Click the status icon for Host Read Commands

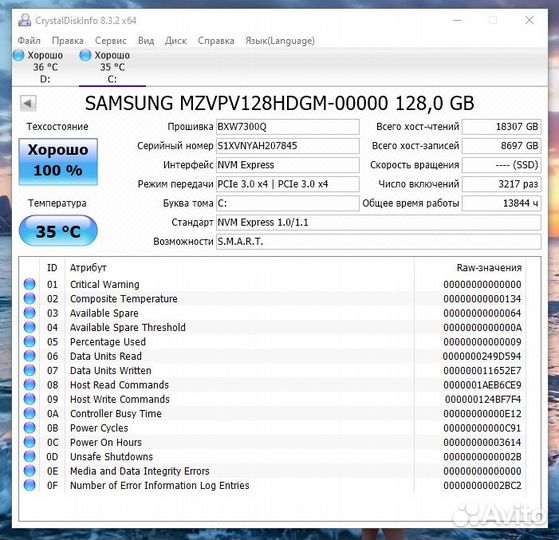coord(30,385)
